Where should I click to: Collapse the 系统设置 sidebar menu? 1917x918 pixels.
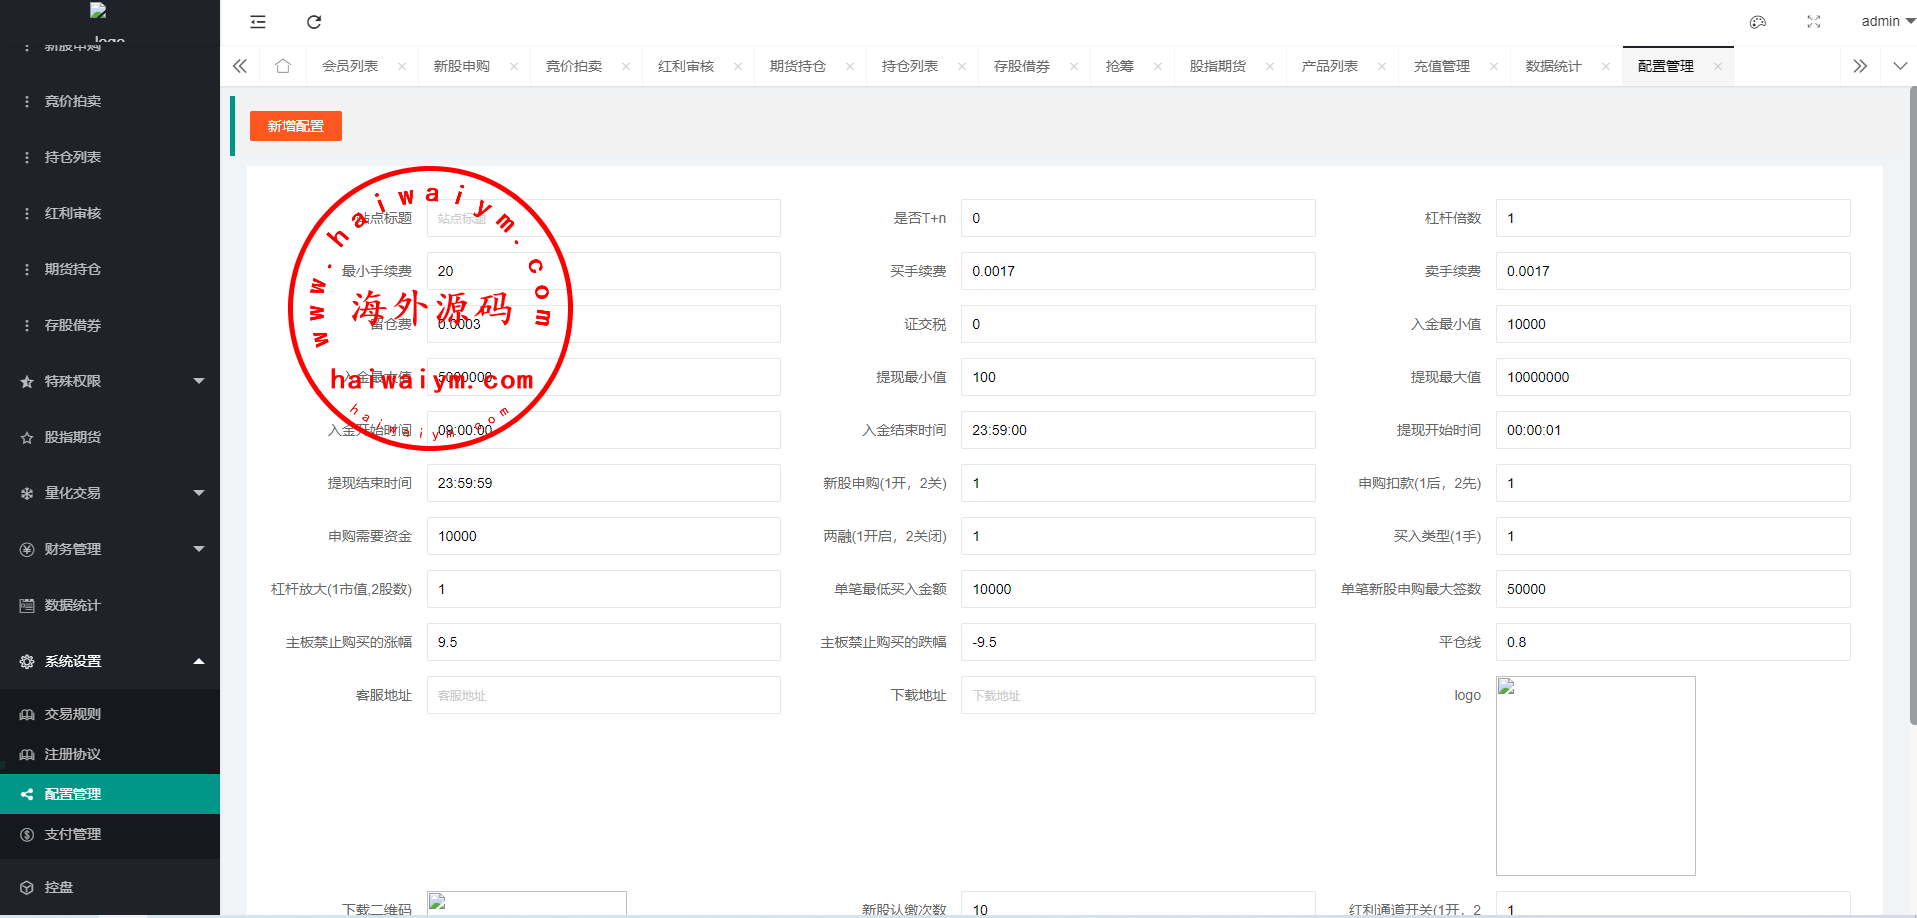(x=110, y=661)
